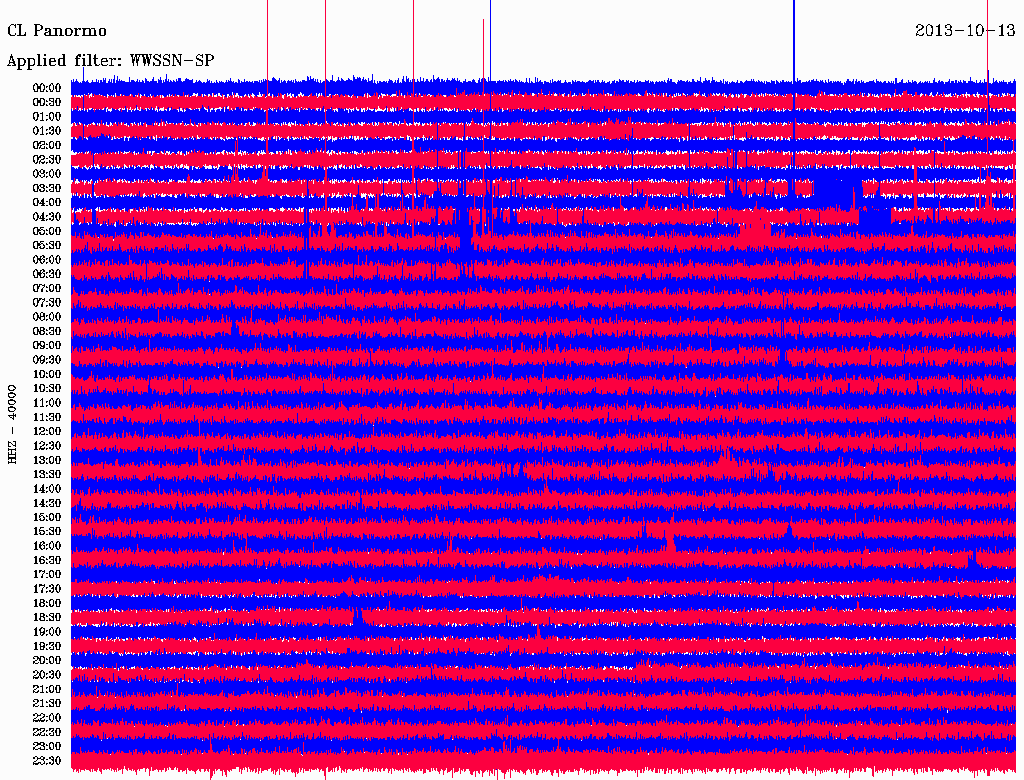1024x780 pixels.
Task: Click the 05:30 time label
Action: click(x=46, y=246)
